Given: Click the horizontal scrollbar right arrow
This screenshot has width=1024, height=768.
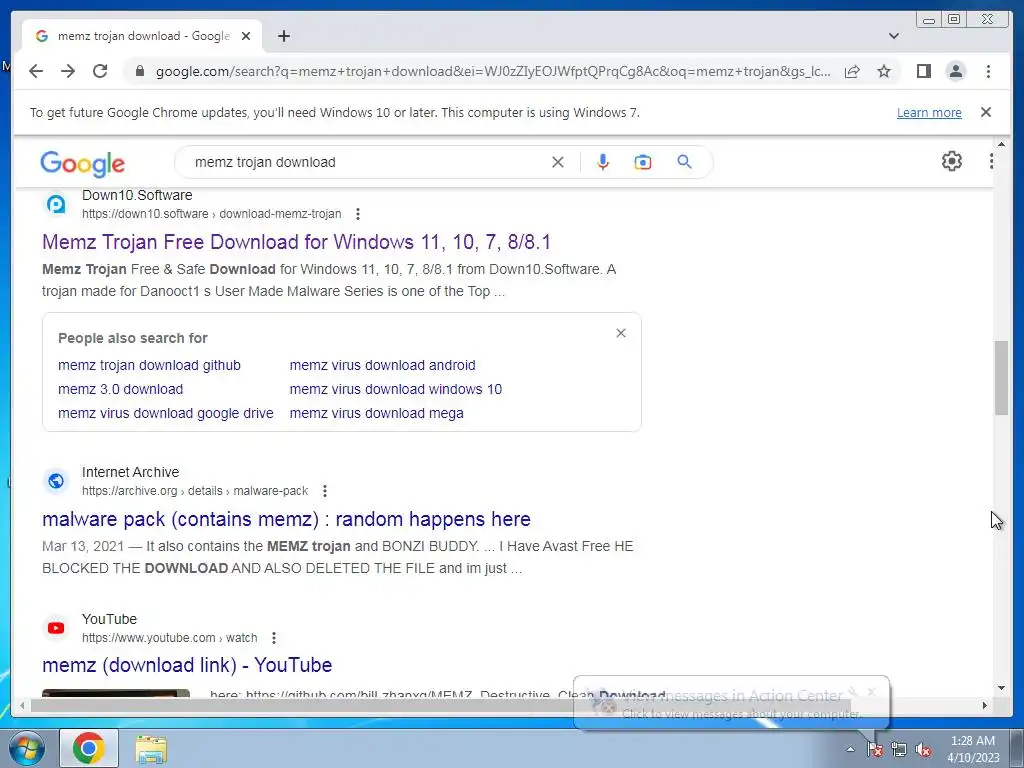Looking at the screenshot, I should tap(985, 705).
